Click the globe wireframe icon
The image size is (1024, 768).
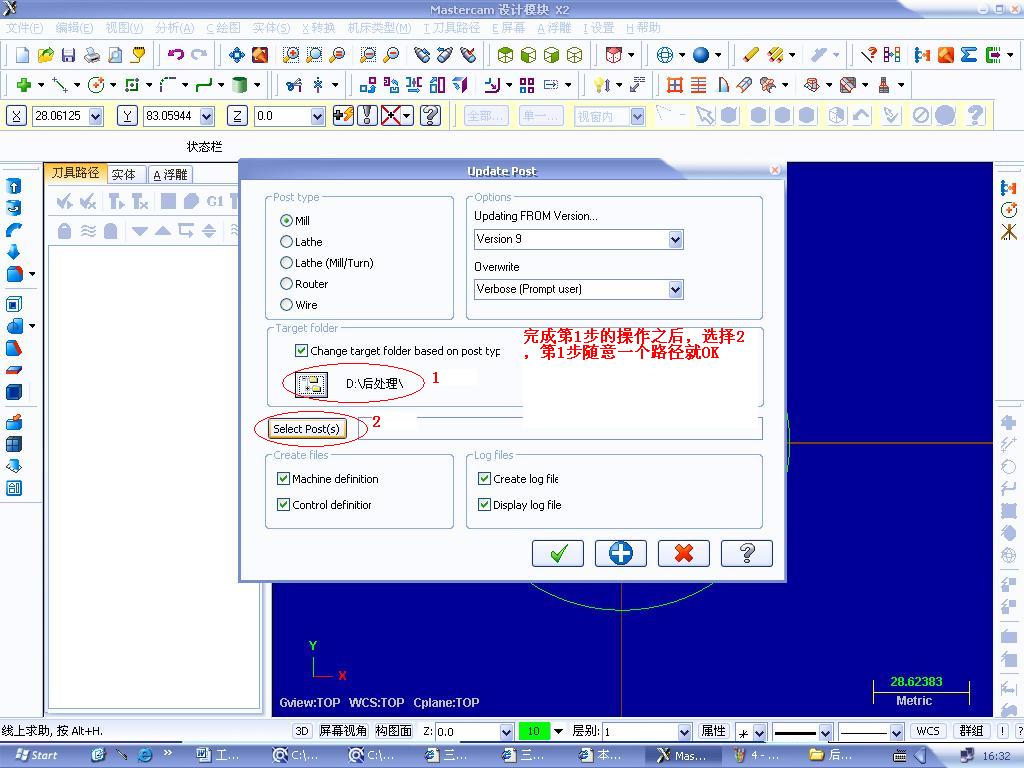[665, 55]
